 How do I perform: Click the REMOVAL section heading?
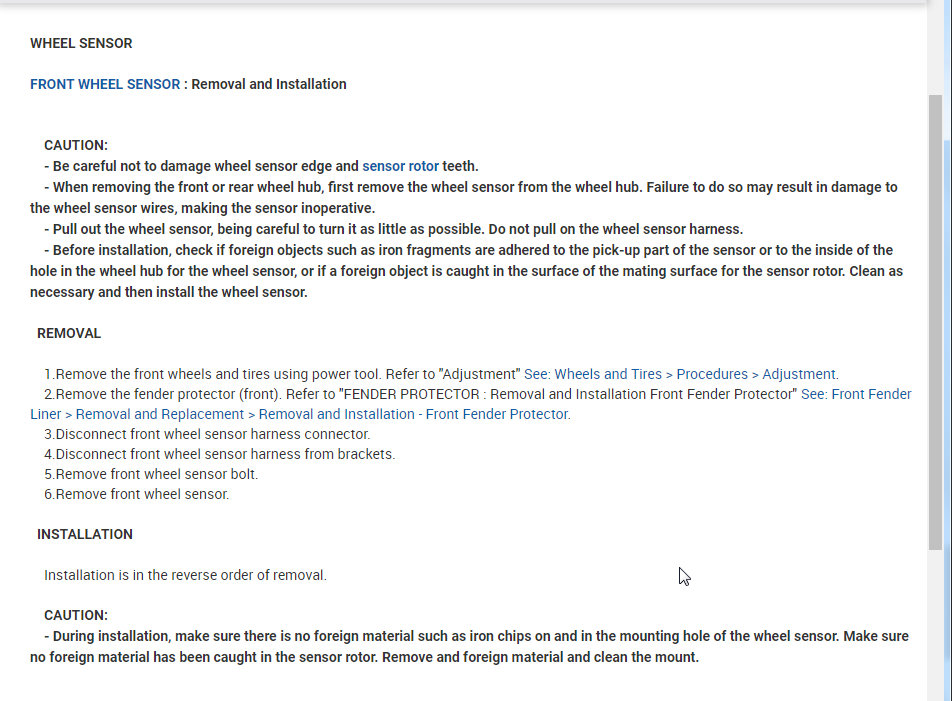click(x=69, y=333)
